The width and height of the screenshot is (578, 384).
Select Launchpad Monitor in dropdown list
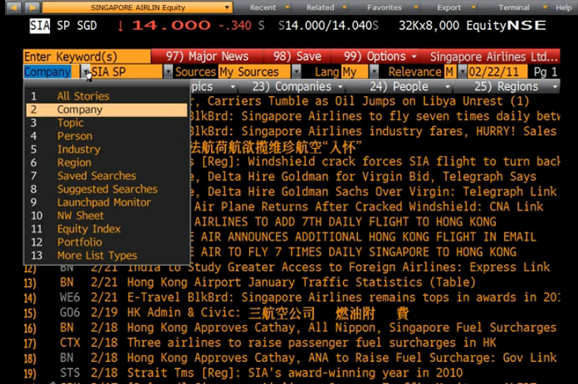click(107, 202)
